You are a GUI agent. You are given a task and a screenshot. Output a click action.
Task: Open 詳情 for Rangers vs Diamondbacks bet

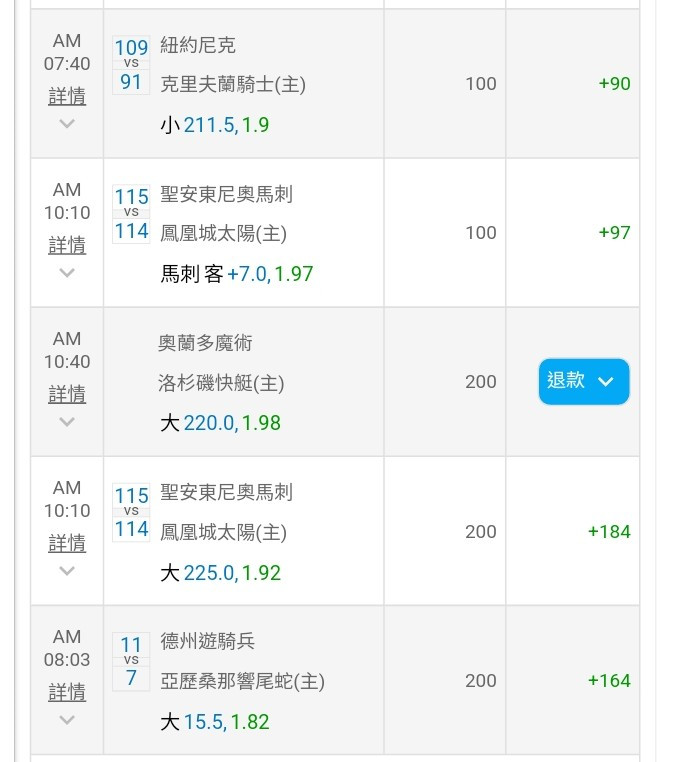pos(67,692)
